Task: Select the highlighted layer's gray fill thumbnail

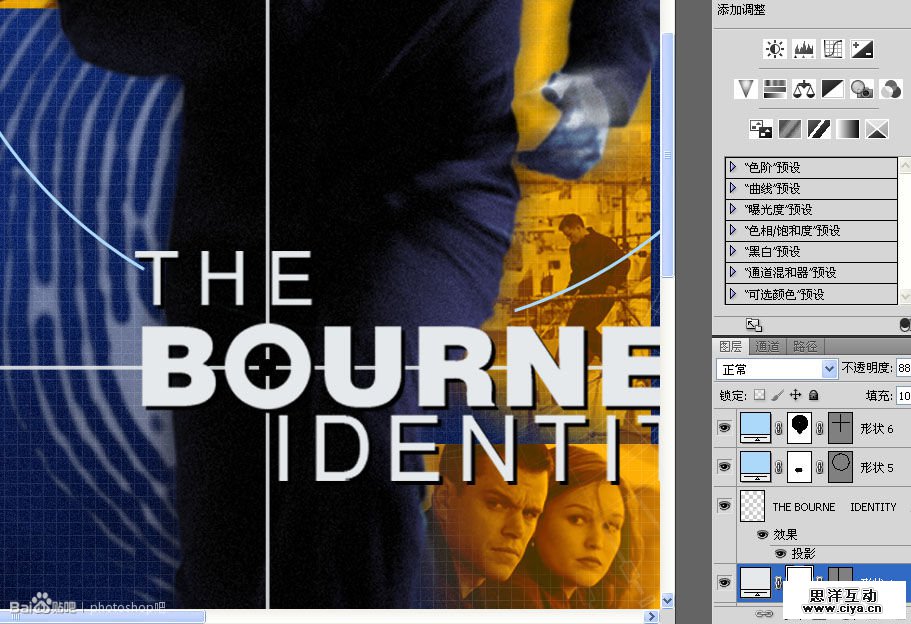Action: [x=756, y=583]
